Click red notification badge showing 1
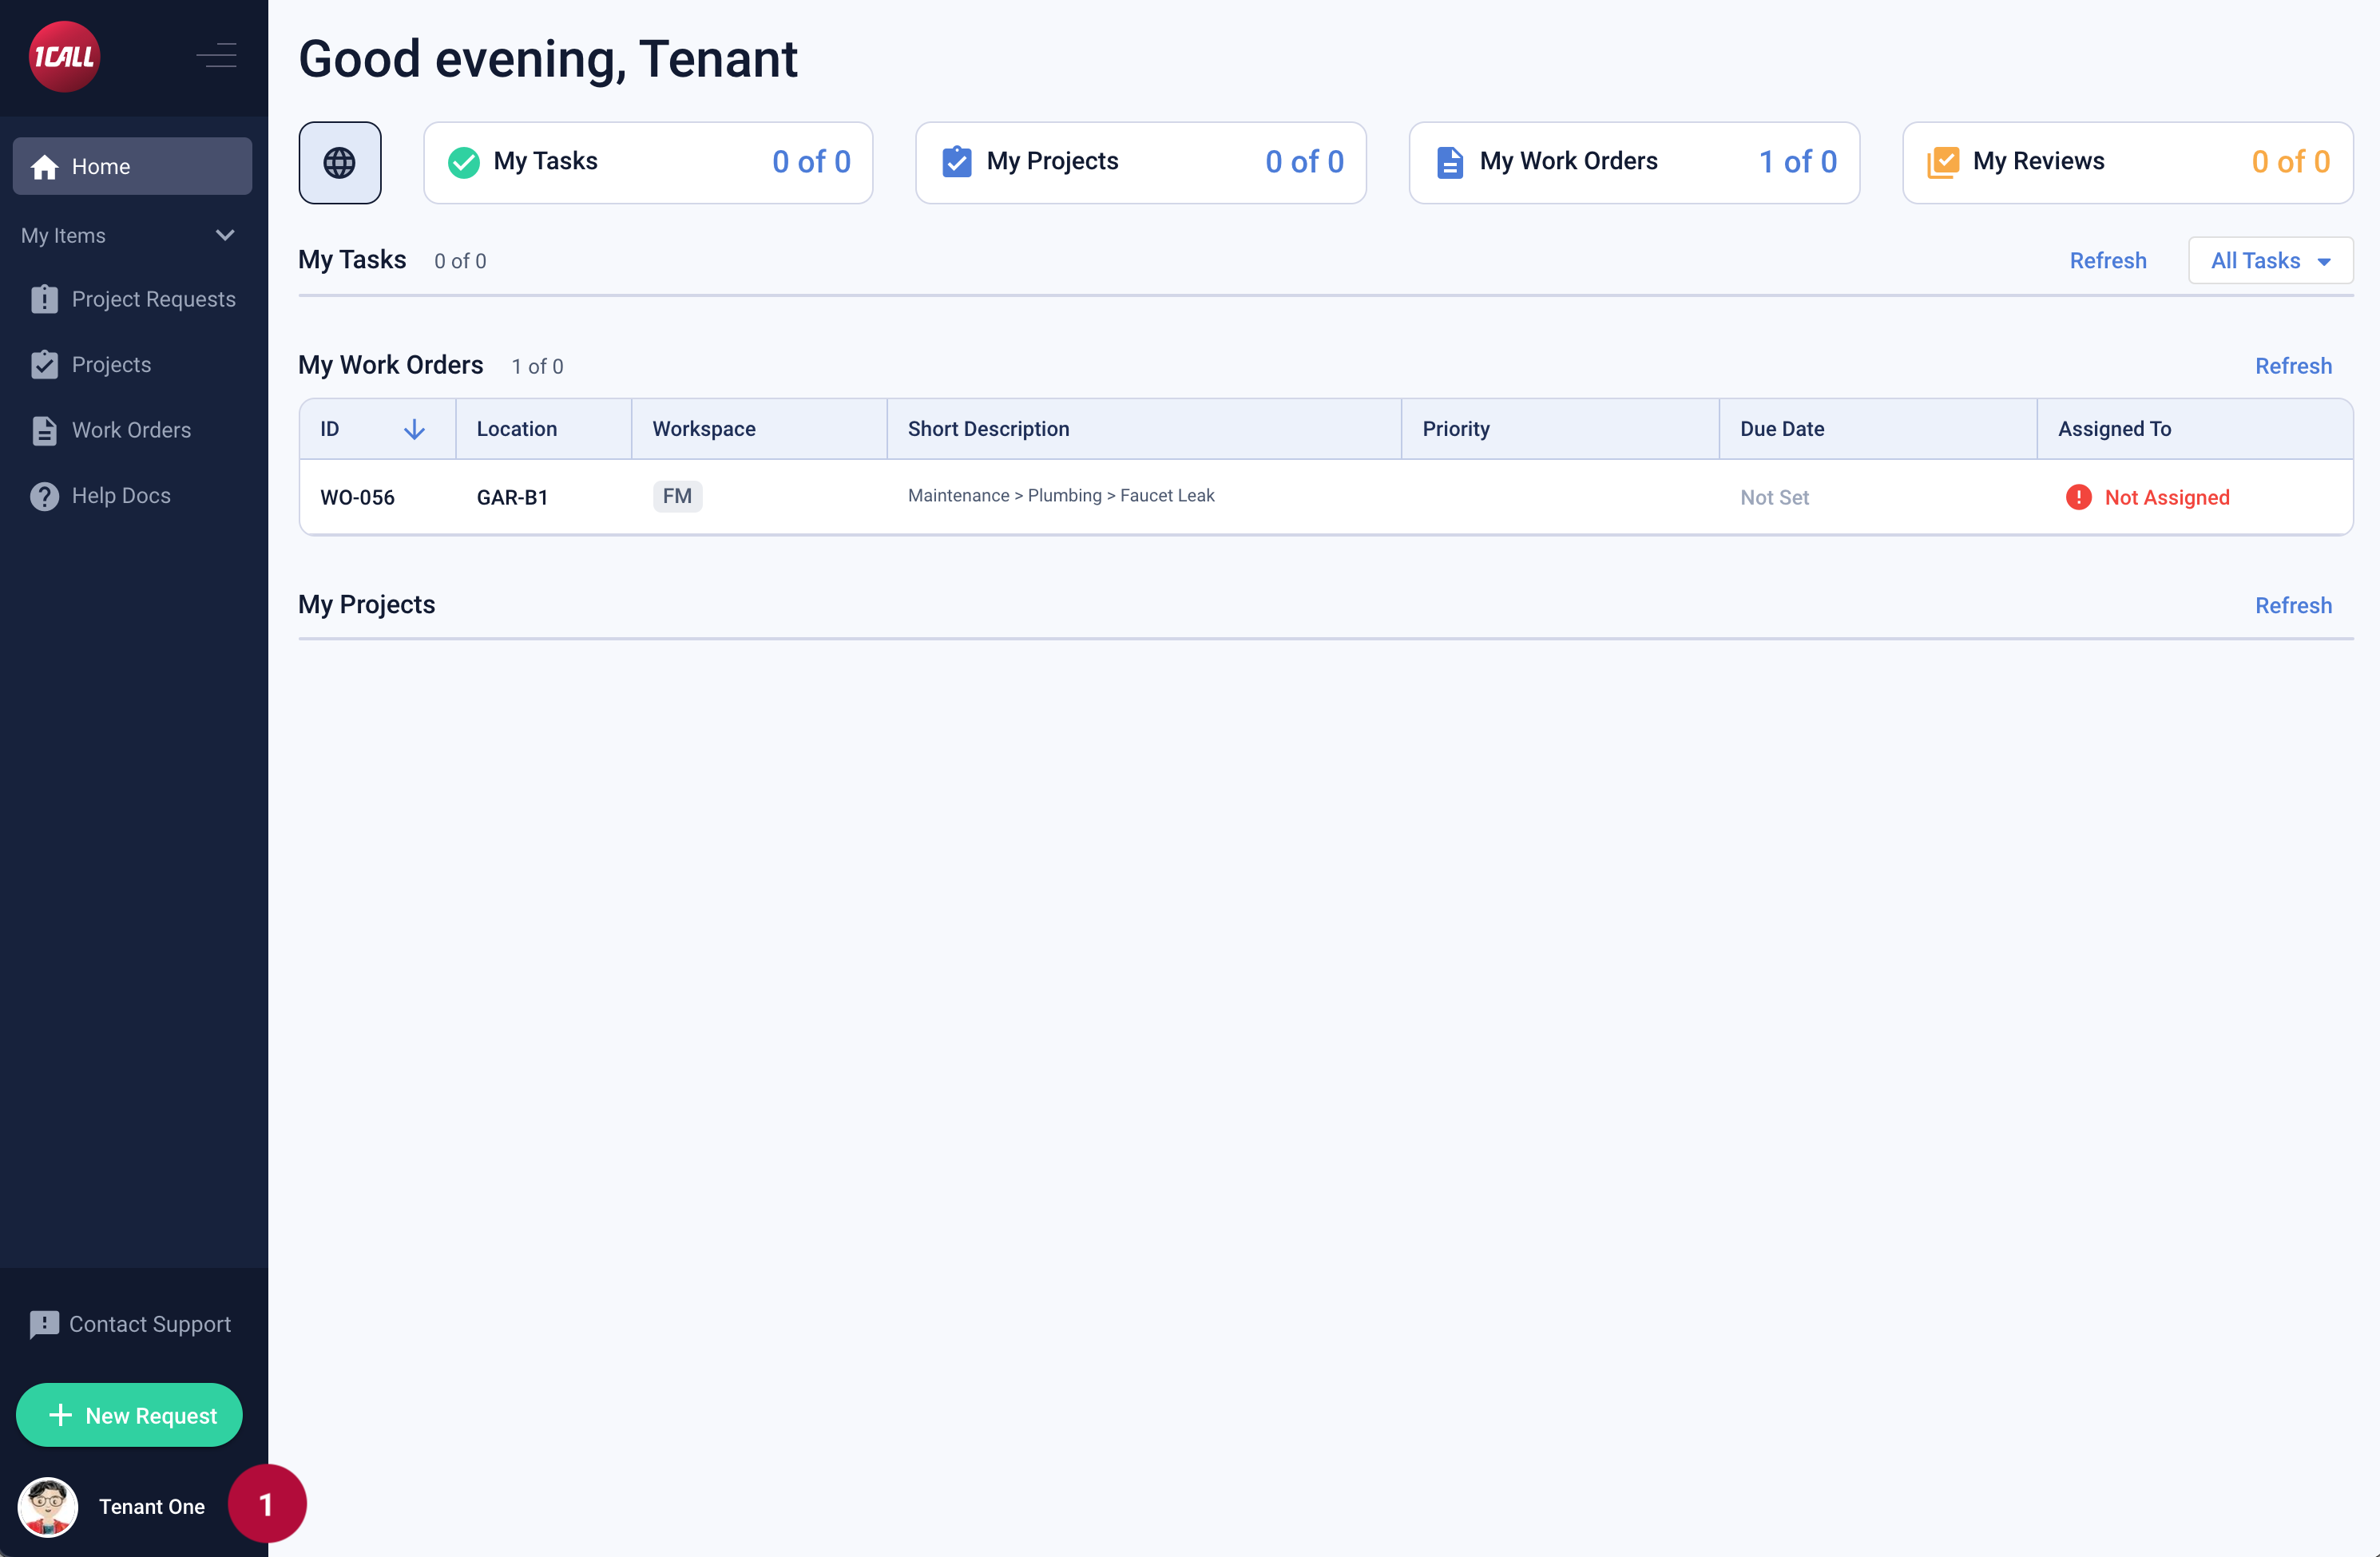This screenshot has height=1557, width=2380. [x=266, y=1504]
